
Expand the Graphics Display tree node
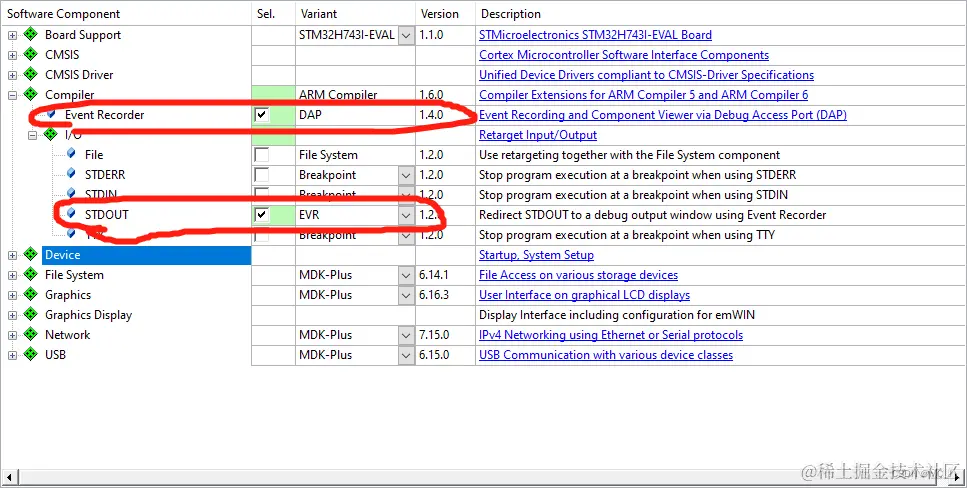[12, 315]
